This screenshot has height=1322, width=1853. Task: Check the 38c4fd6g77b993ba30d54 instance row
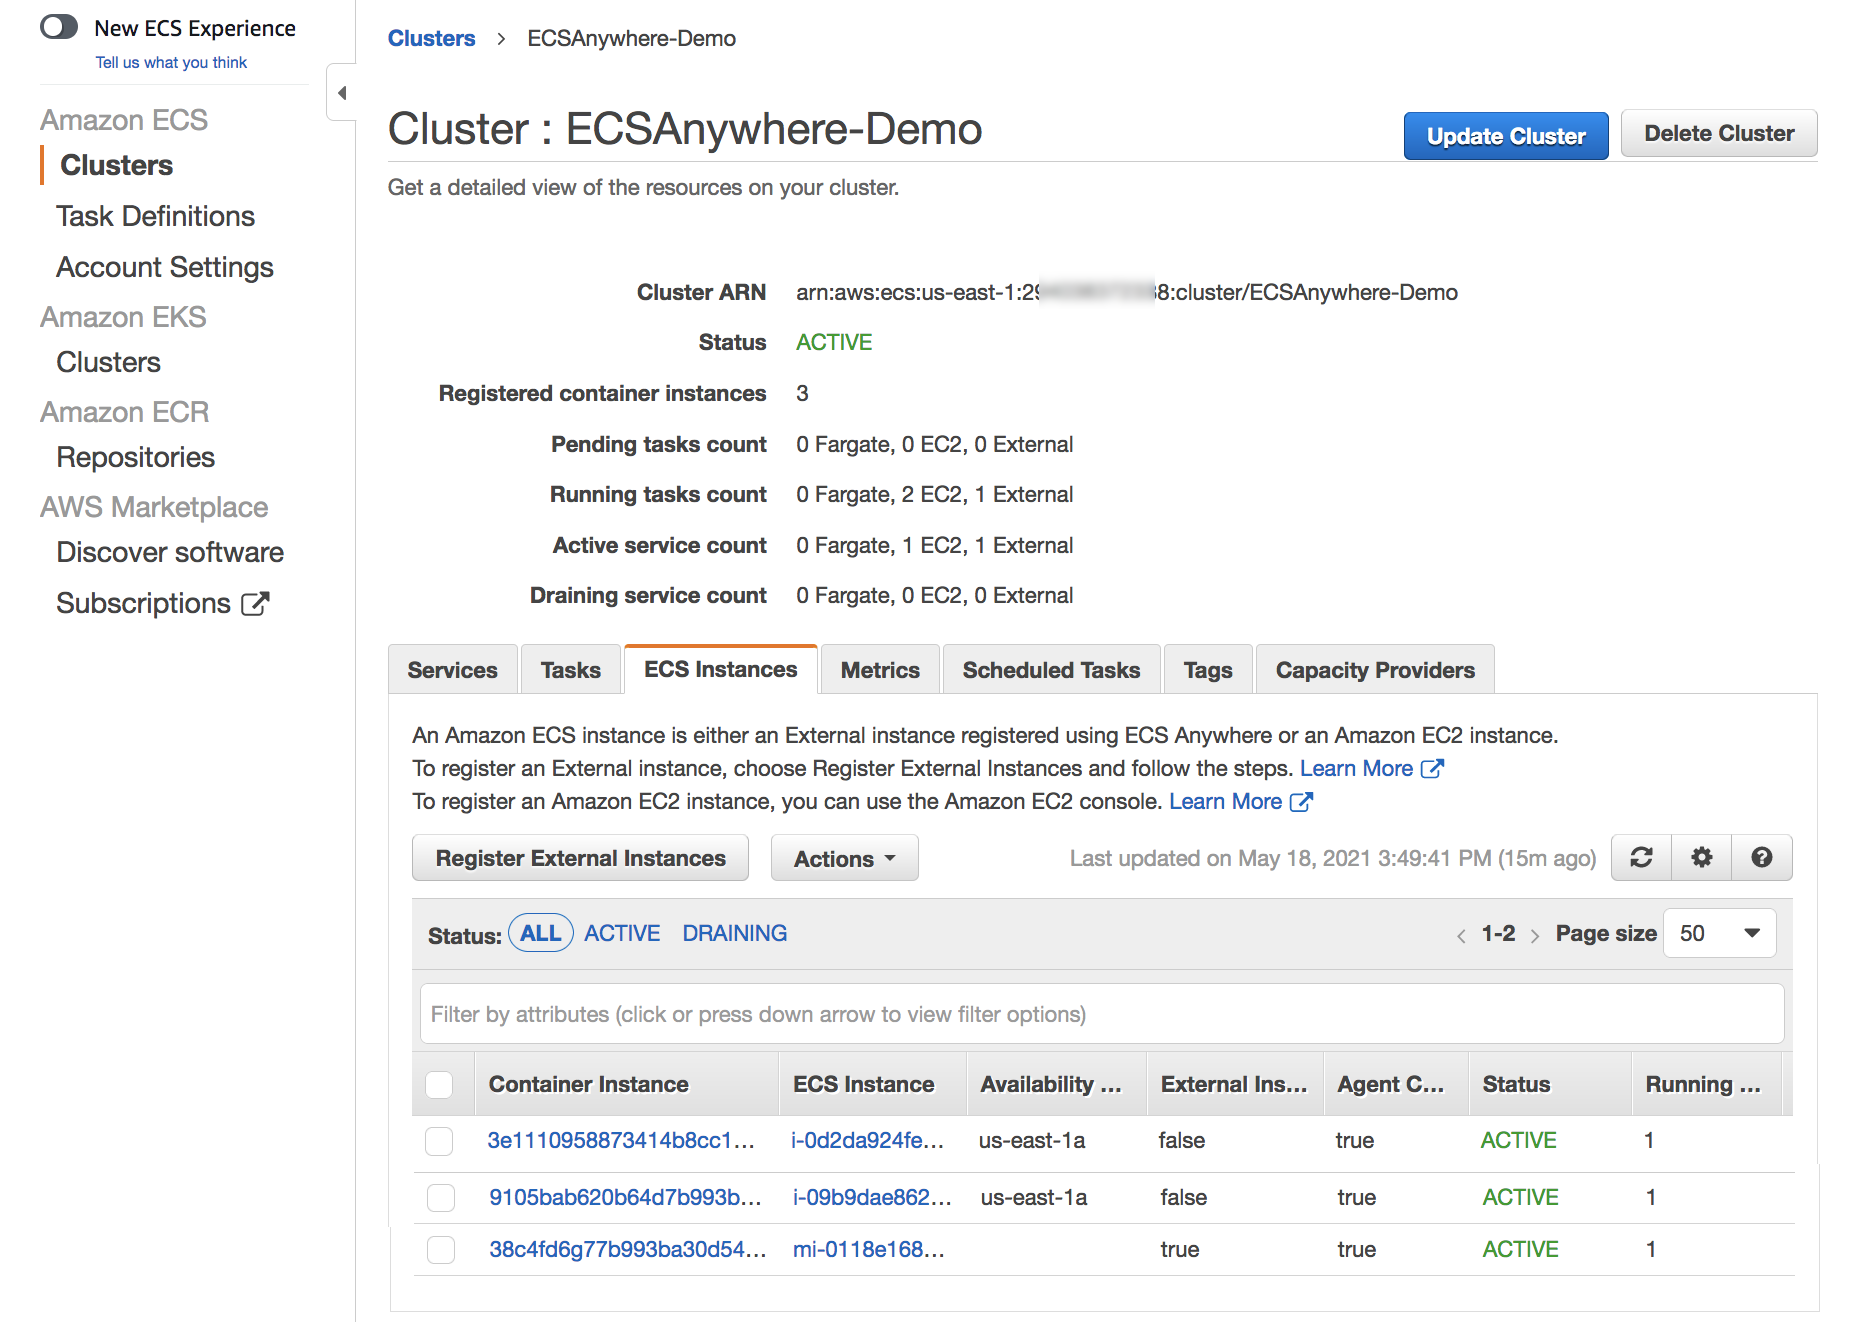[441, 1250]
